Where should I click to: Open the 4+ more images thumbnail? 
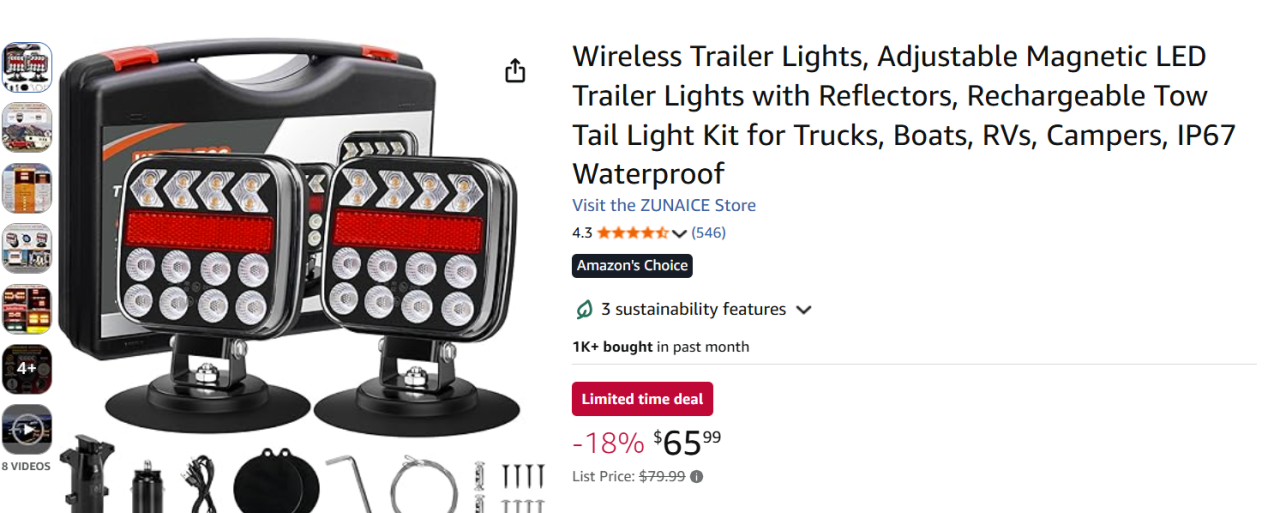(x=27, y=369)
